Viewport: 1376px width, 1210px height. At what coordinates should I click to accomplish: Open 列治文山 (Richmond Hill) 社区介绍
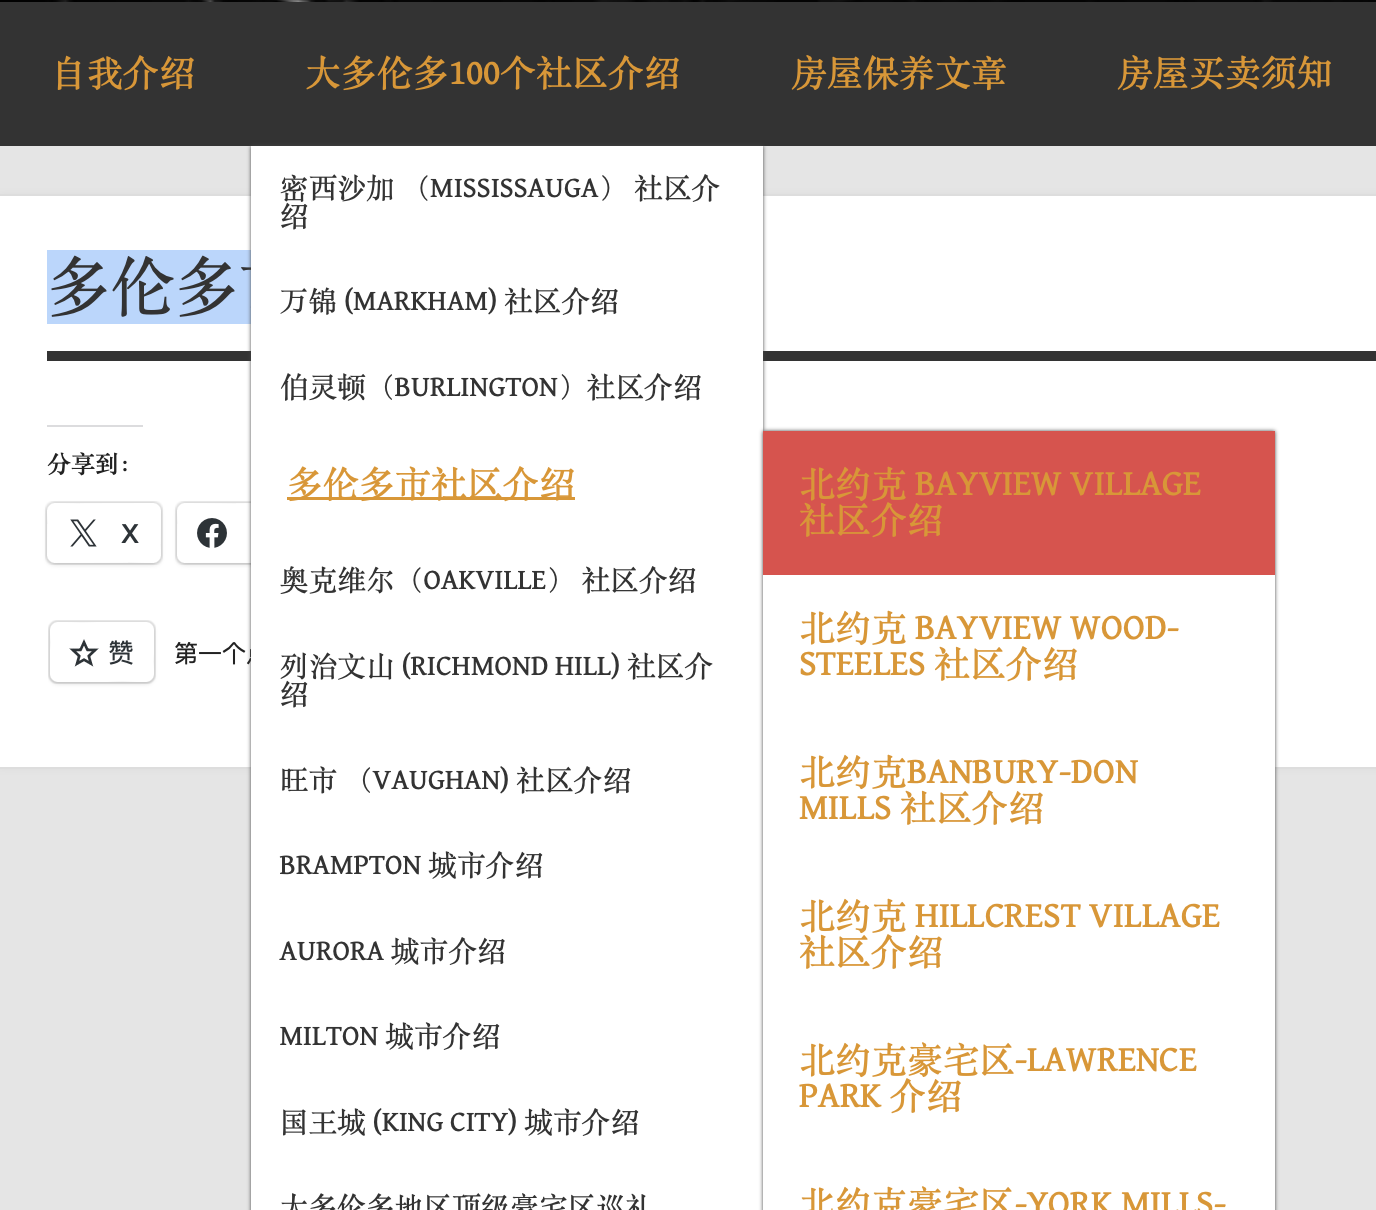(x=496, y=679)
